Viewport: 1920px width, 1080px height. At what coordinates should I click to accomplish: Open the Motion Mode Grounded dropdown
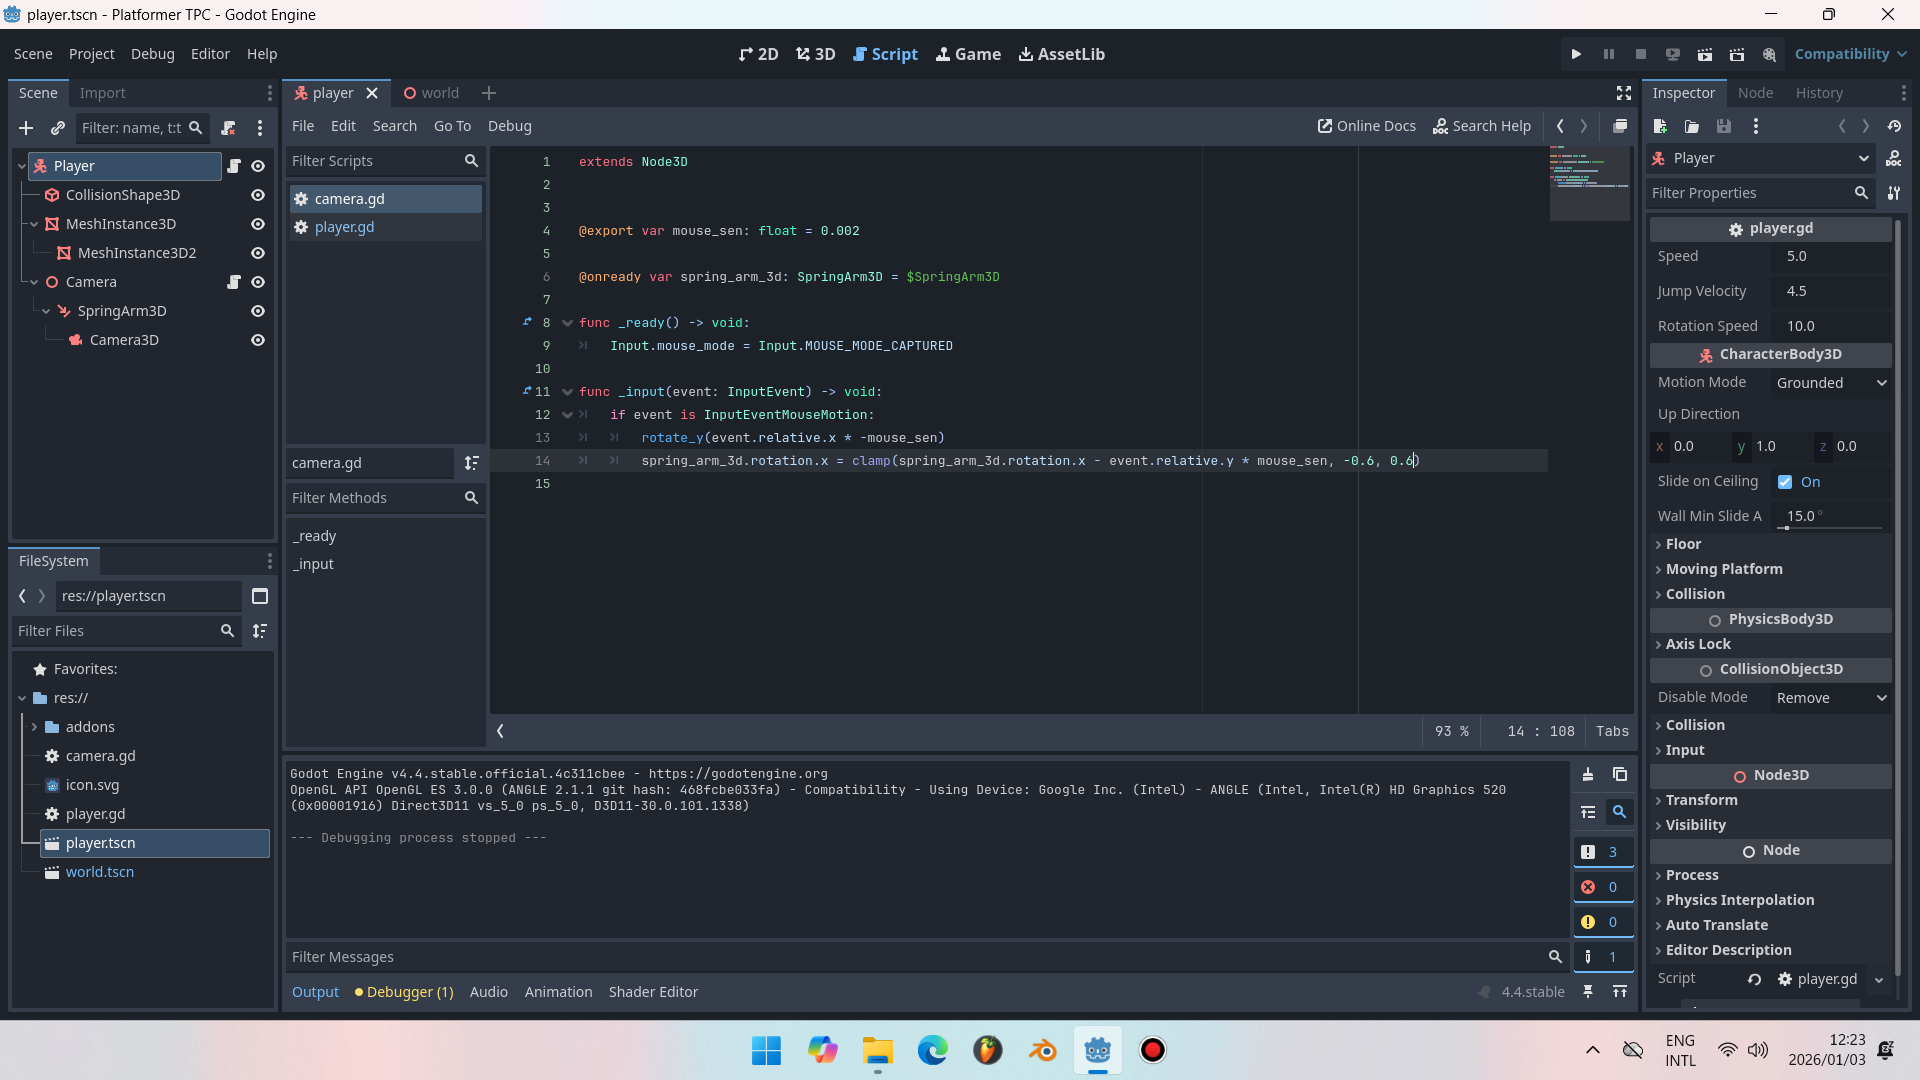[1832, 383]
